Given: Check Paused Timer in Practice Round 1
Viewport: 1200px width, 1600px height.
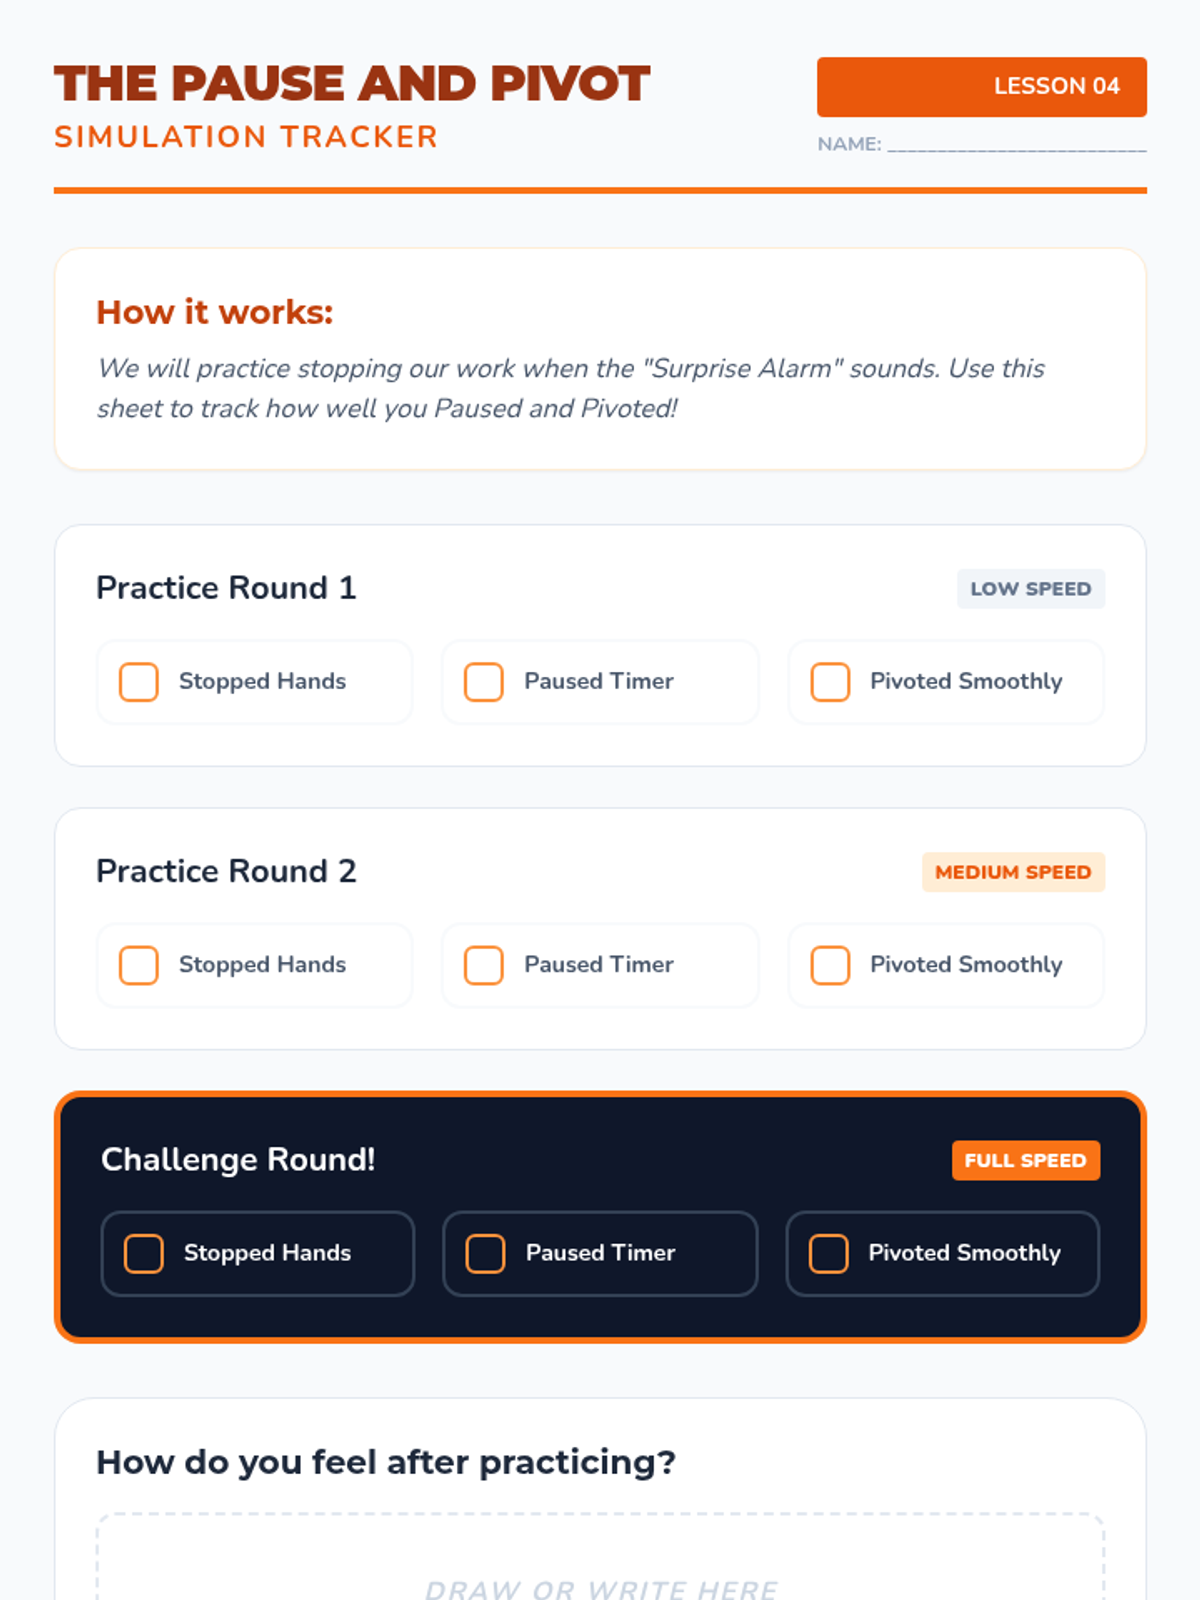Looking at the screenshot, I should point(484,682).
